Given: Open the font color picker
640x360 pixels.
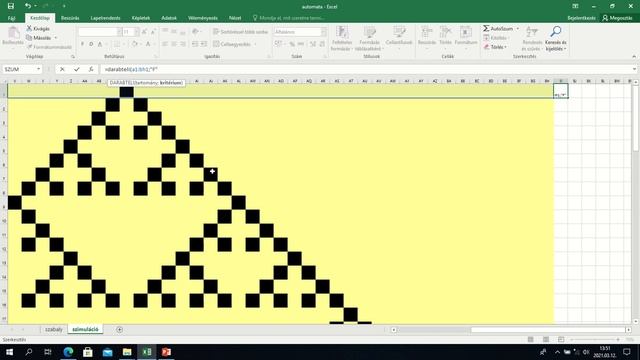Looking at the screenshot, I should click(x=148, y=44).
